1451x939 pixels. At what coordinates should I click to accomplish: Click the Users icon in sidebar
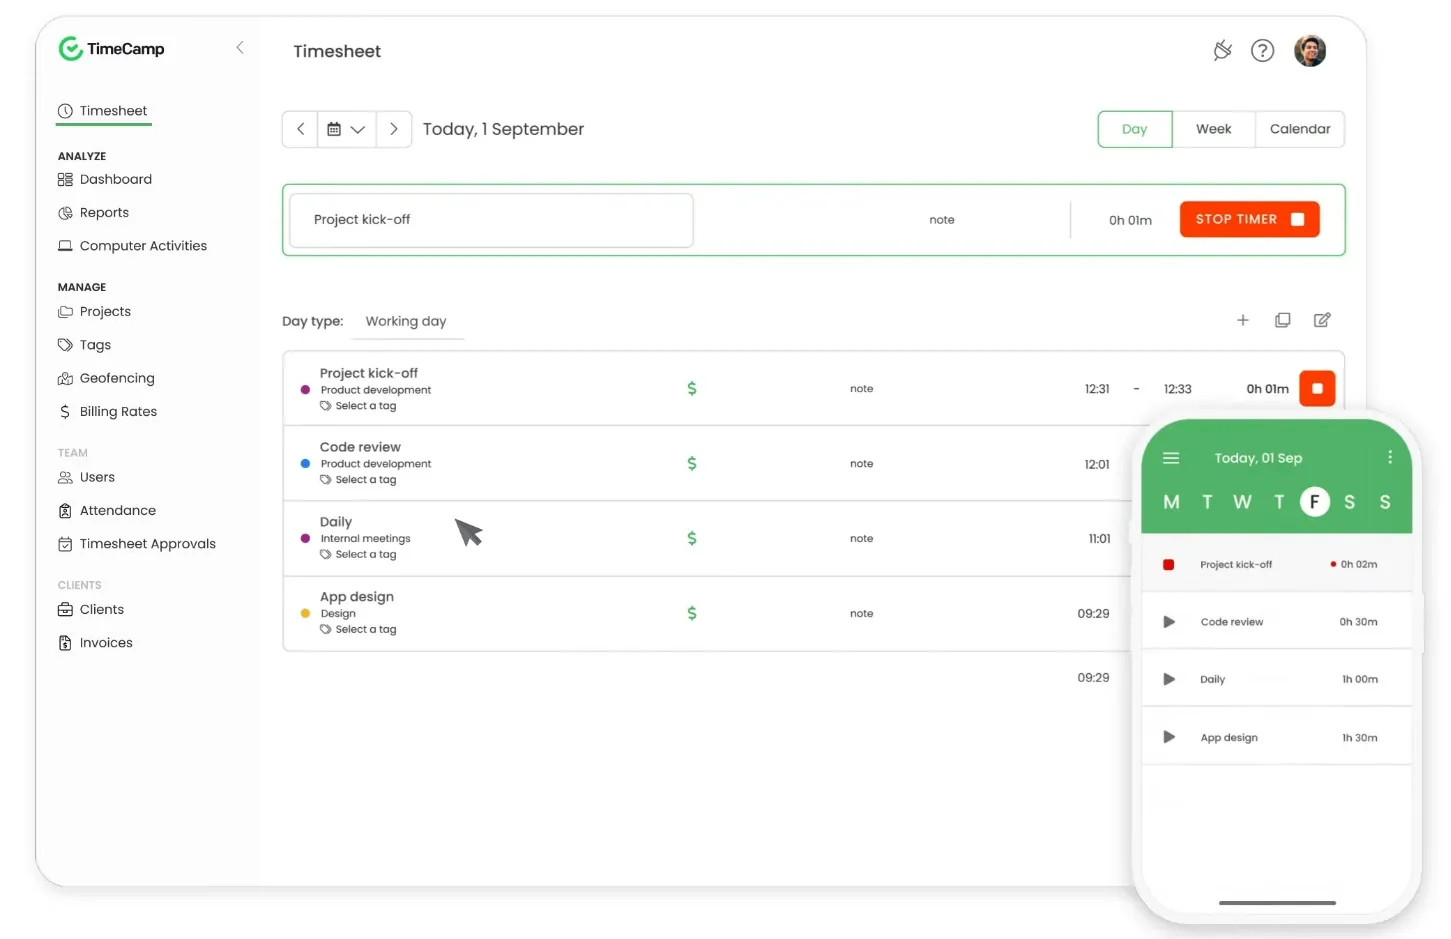pyautogui.click(x=65, y=477)
